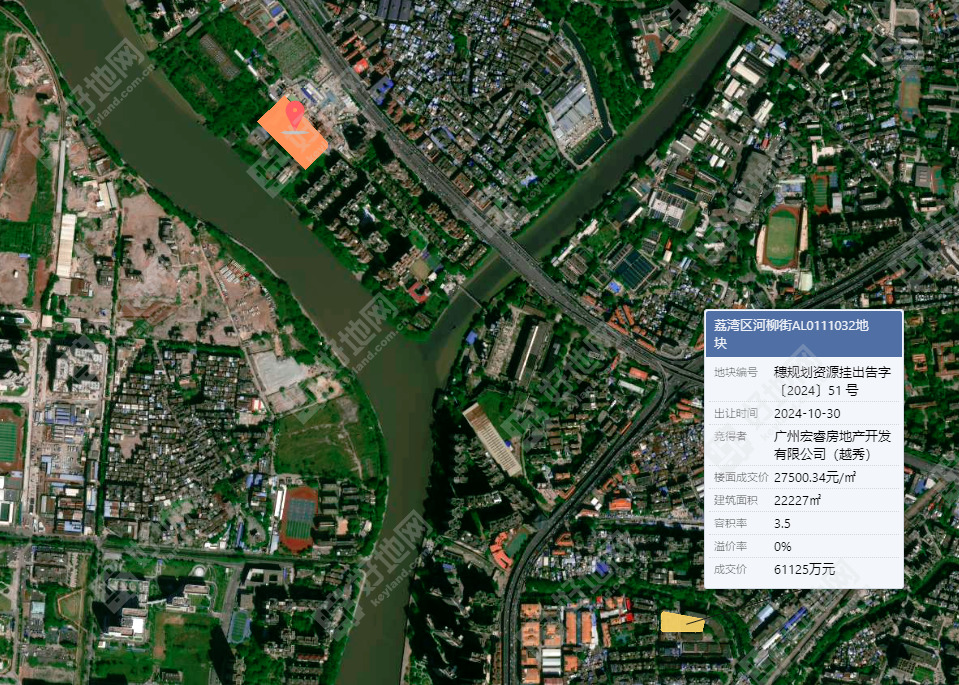
Task: Click the 出让时间 date 2024-10-30
Action: (x=807, y=413)
